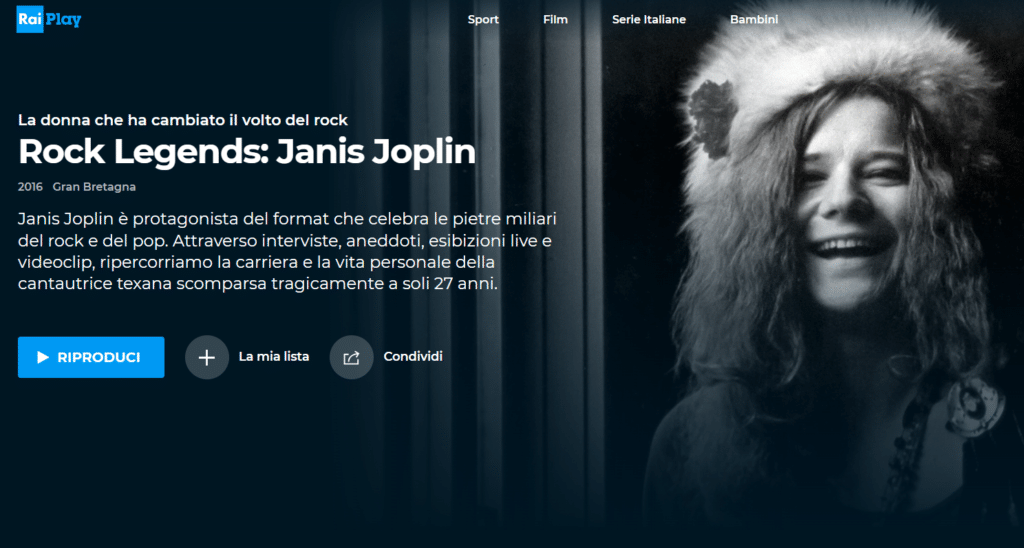Click the Condividi text label
Screen dimensions: 1024x548
[413, 357]
